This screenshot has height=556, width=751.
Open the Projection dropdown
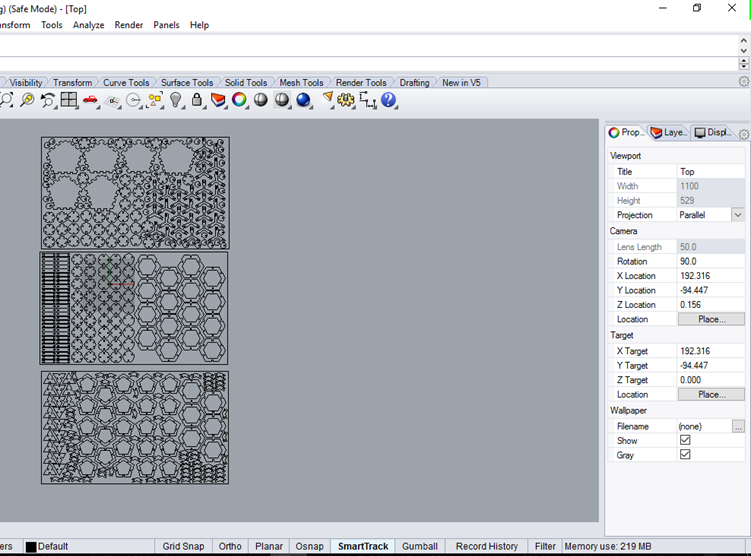(738, 215)
